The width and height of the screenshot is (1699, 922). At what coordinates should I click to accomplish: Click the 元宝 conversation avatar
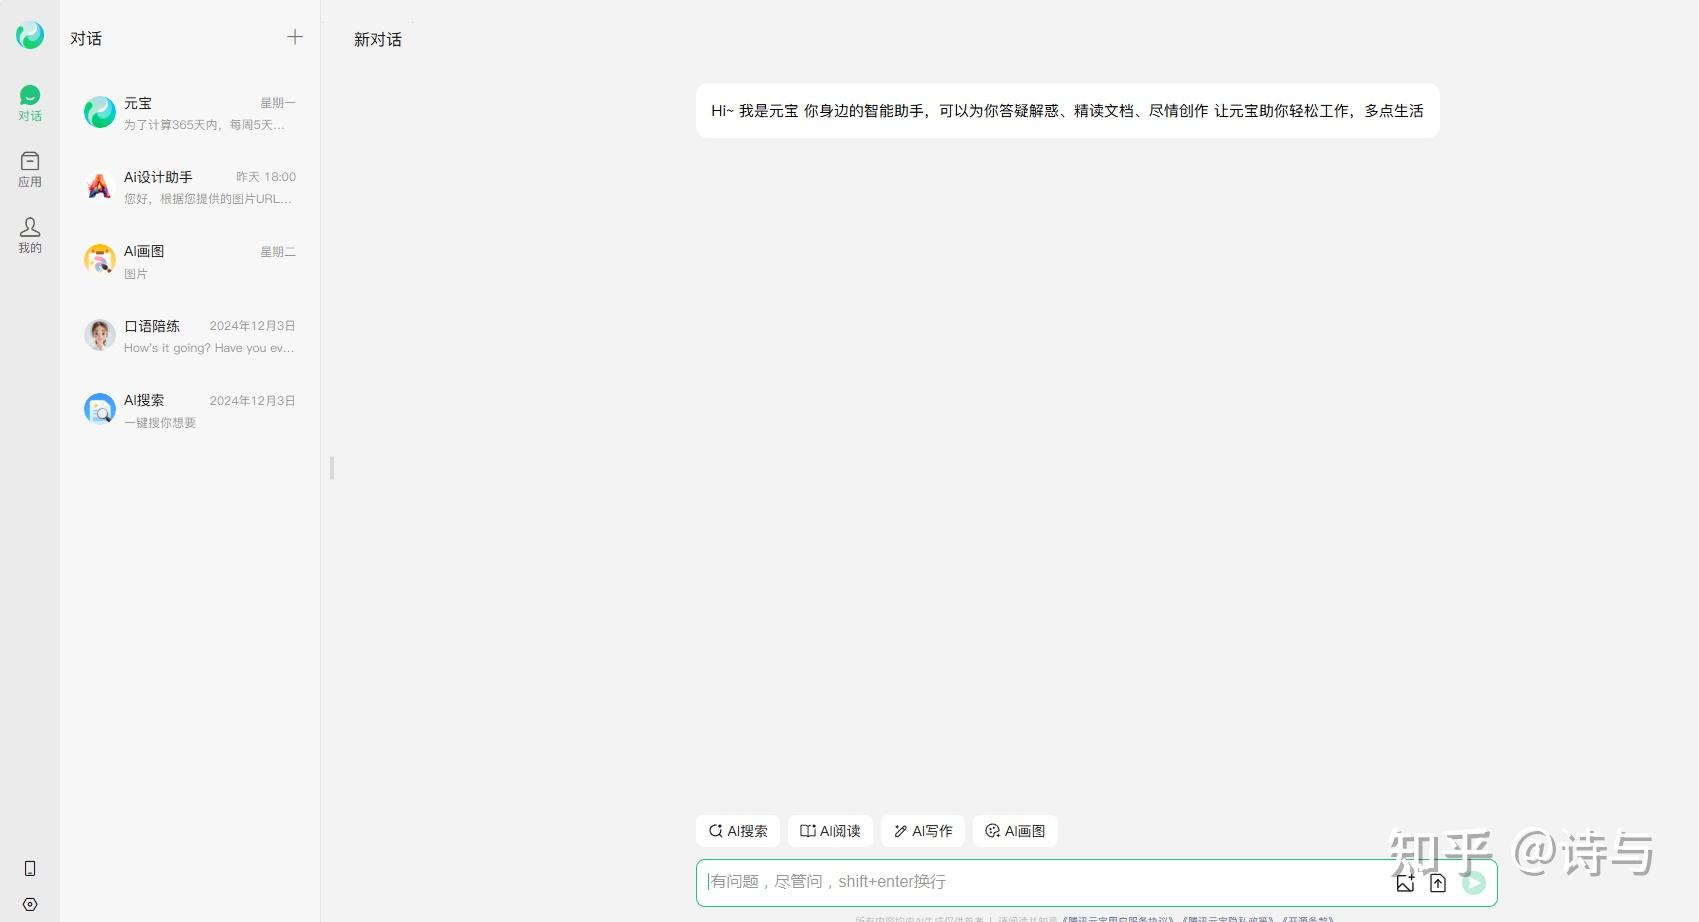click(x=100, y=112)
